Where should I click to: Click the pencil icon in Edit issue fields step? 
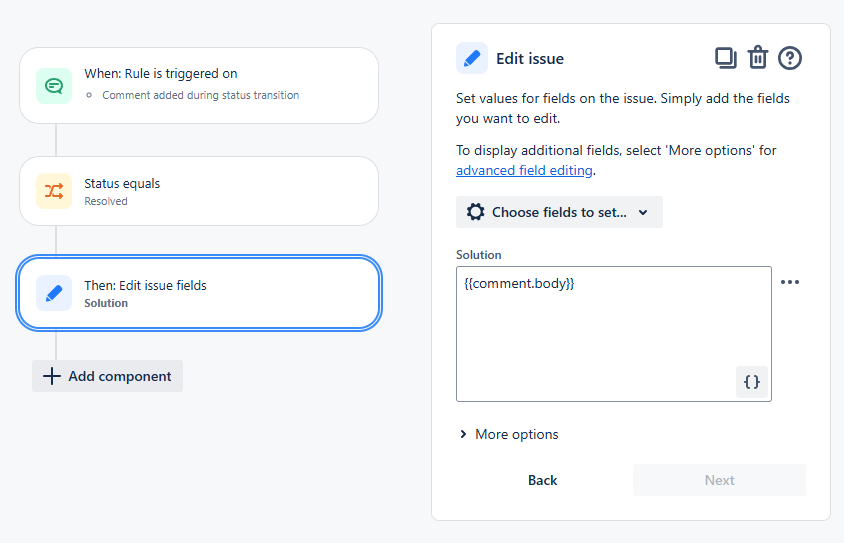pyautogui.click(x=54, y=293)
